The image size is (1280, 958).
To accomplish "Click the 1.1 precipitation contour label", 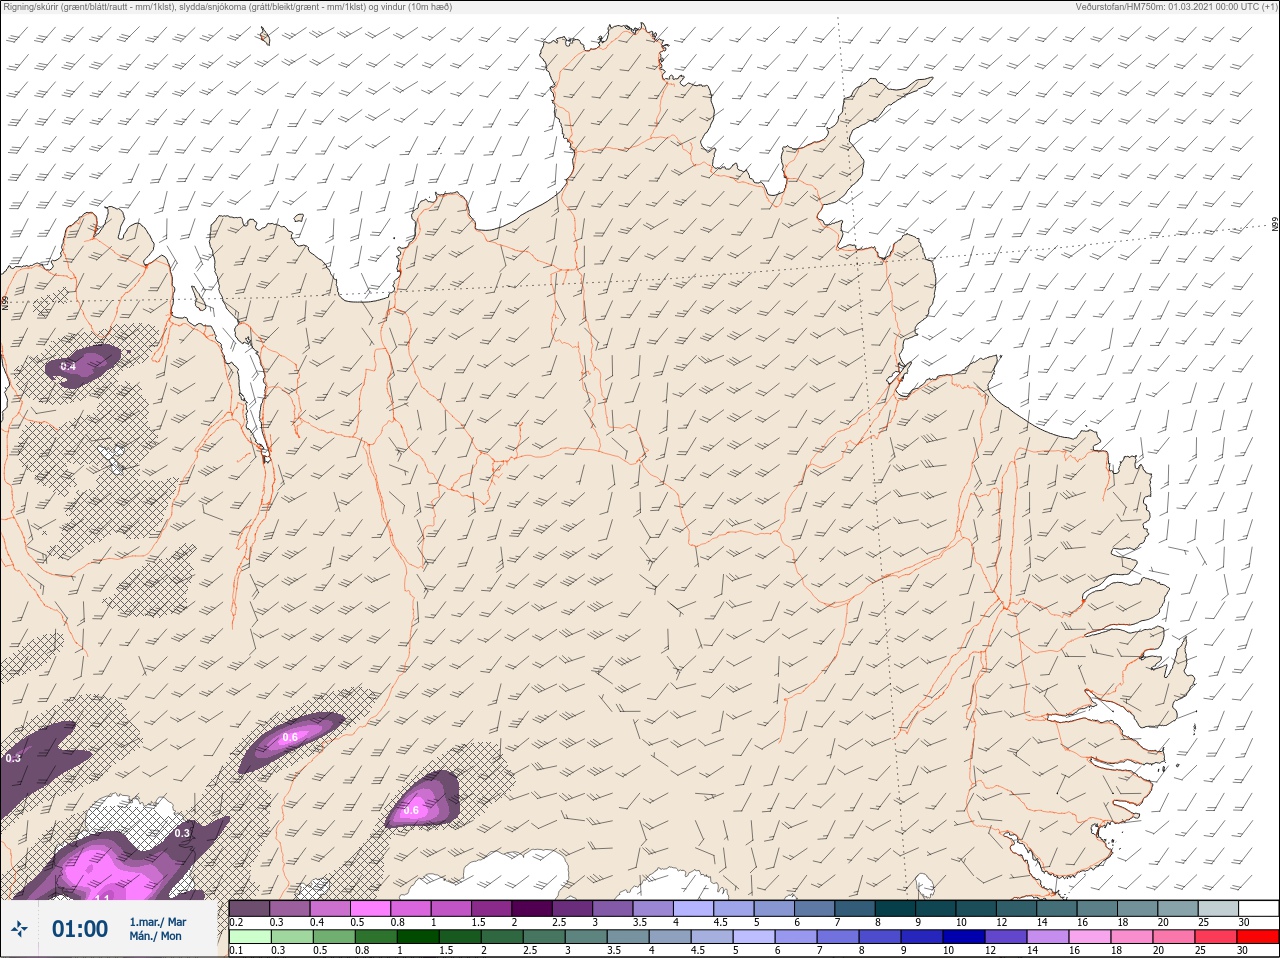I will [101, 898].
